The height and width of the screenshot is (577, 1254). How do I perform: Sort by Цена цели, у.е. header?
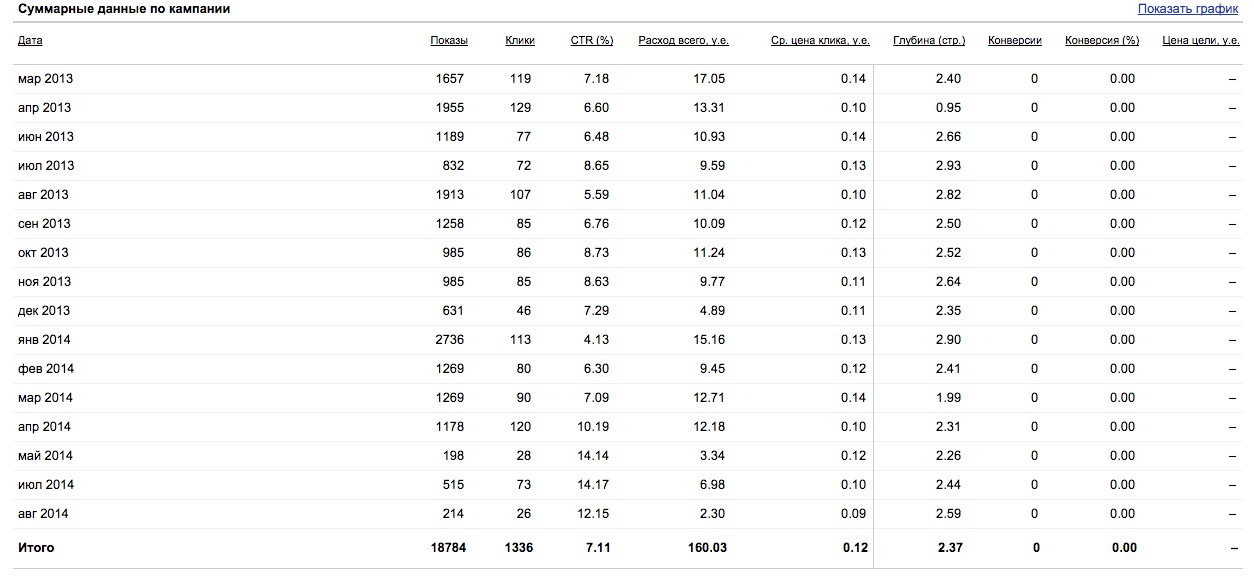[1201, 41]
